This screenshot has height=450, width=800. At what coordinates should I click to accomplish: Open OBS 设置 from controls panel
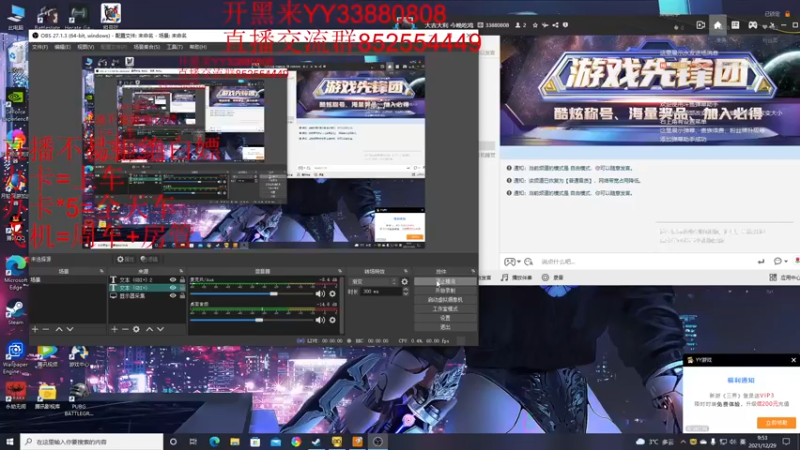point(445,318)
